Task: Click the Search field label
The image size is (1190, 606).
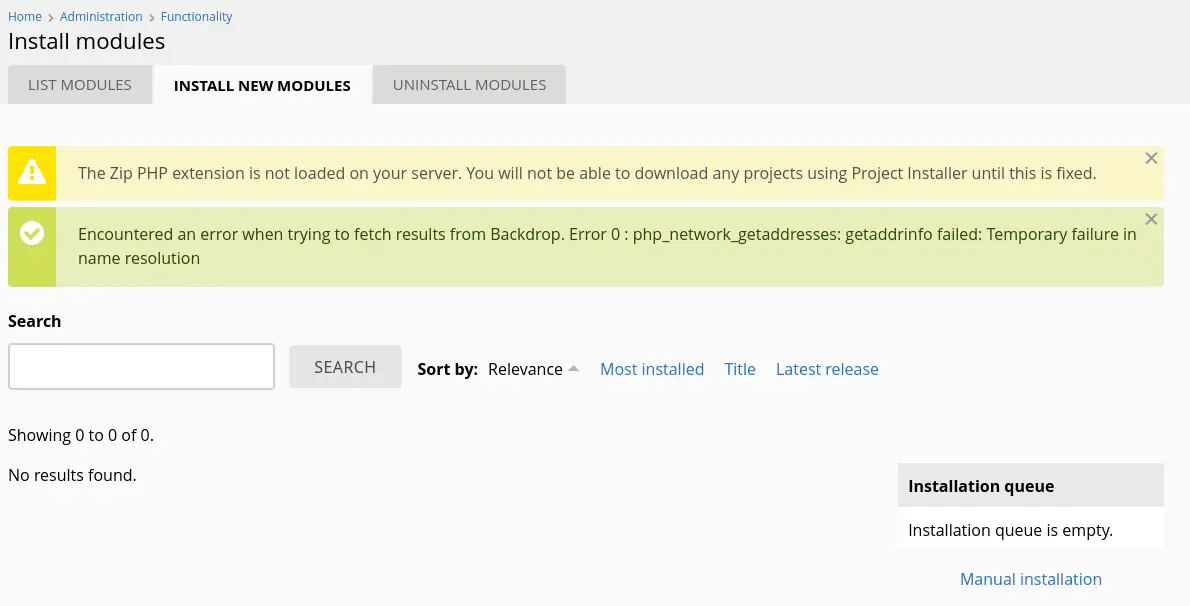Action: tap(35, 321)
